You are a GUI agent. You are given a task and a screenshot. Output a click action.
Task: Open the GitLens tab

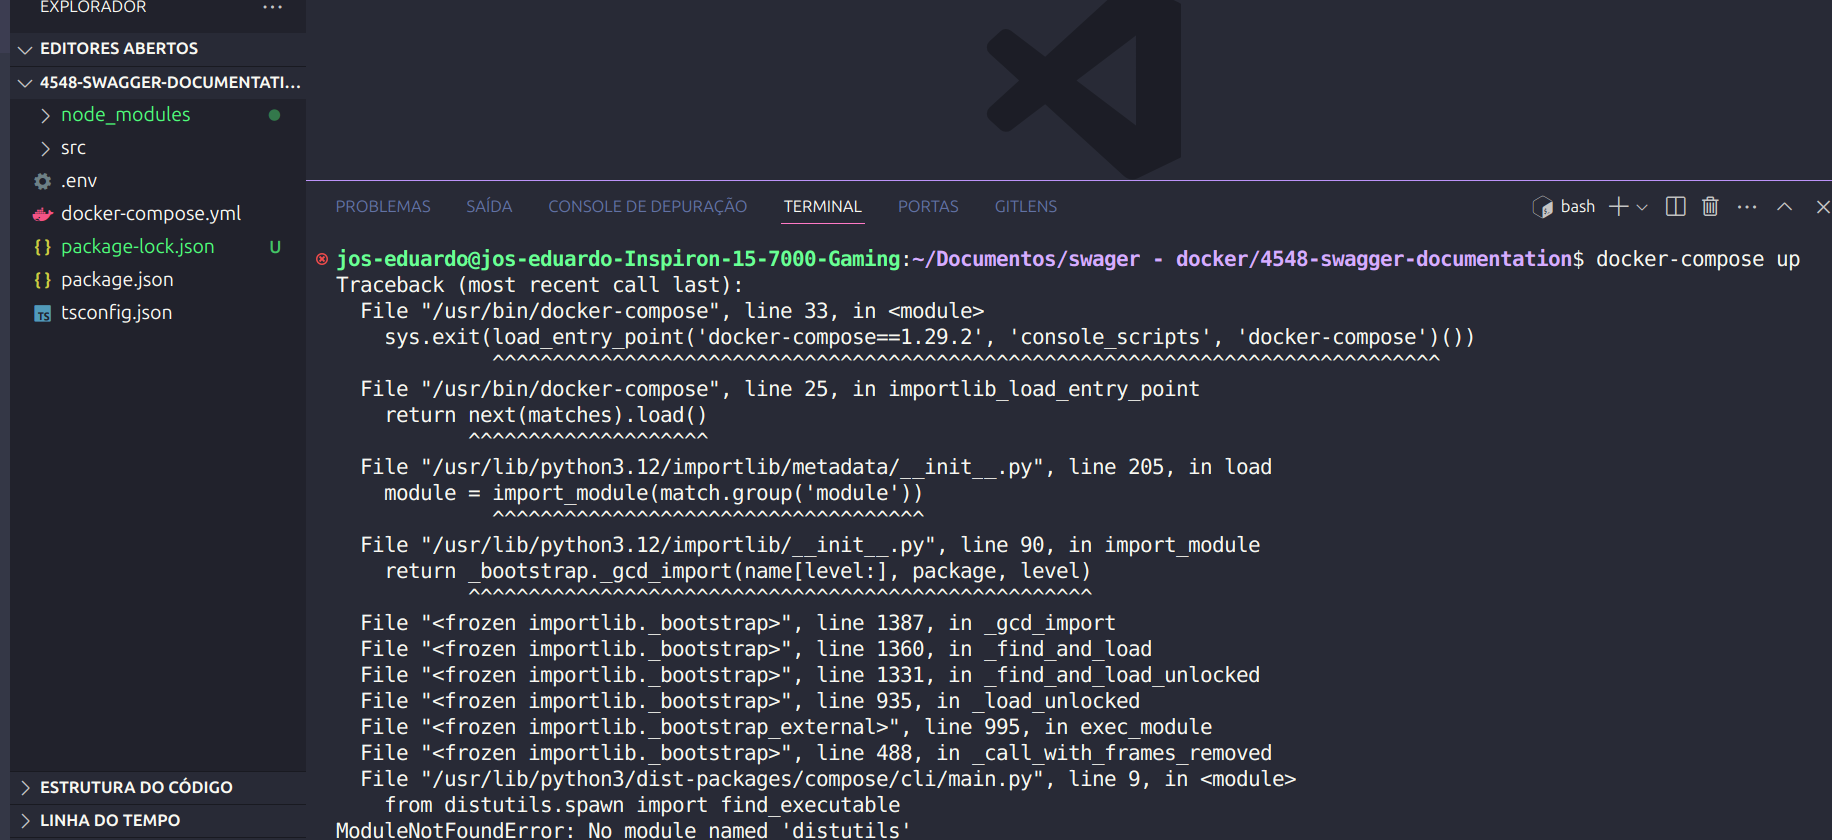(x=1026, y=206)
